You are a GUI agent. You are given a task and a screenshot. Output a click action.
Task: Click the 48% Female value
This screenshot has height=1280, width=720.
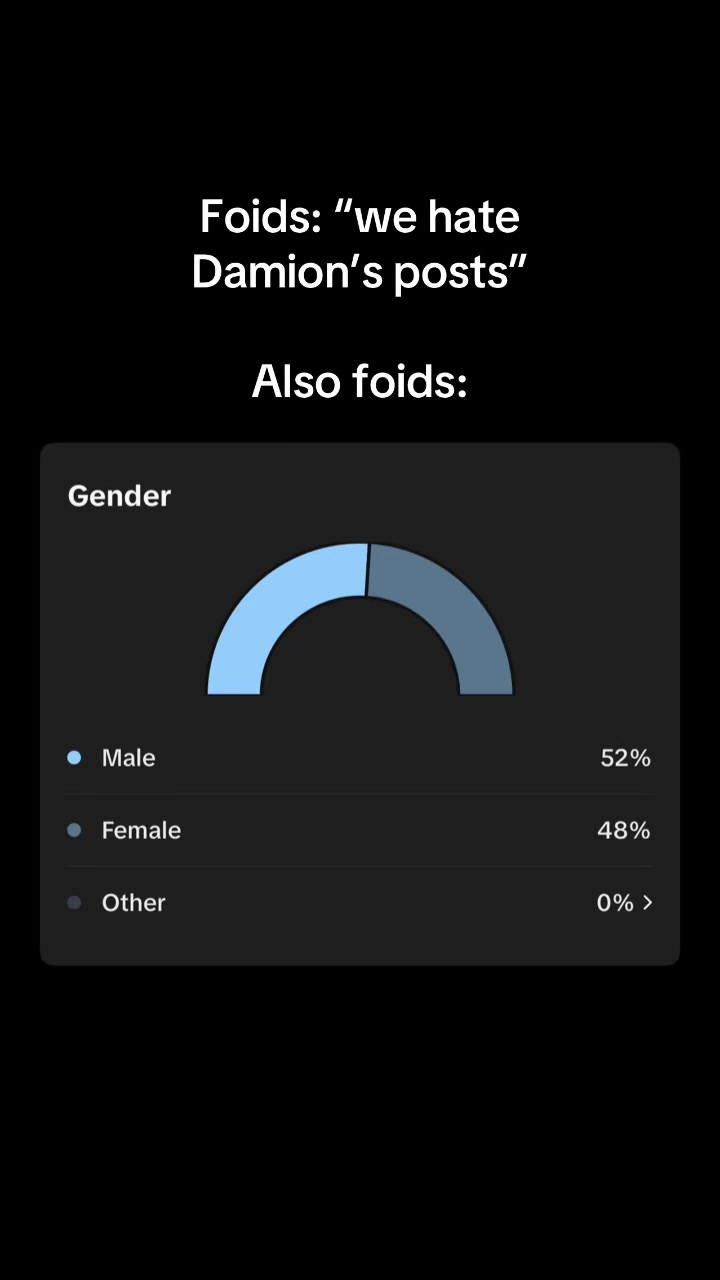624,830
